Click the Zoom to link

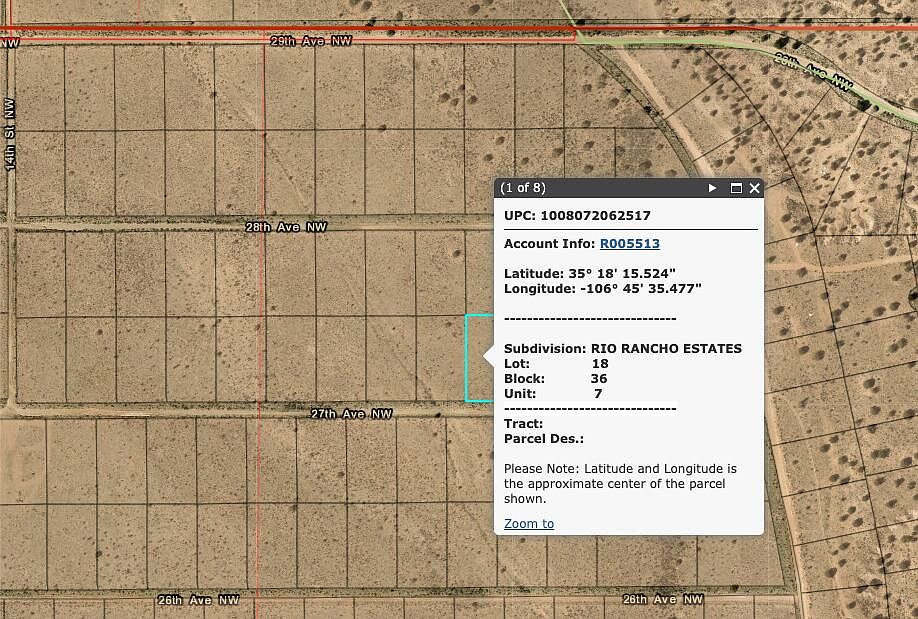529,524
